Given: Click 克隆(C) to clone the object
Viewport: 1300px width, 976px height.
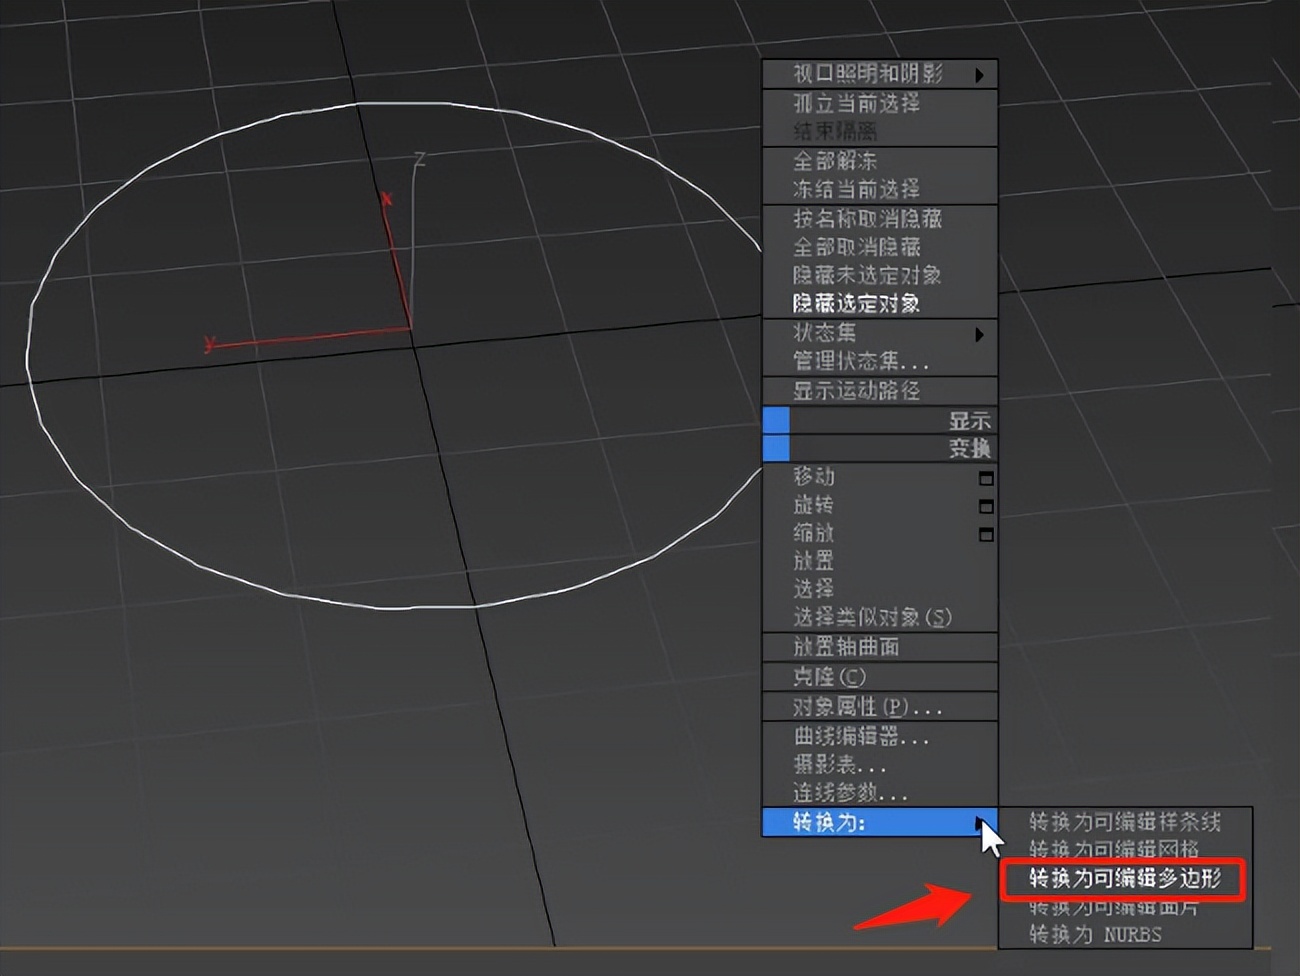Looking at the screenshot, I should tap(829, 677).
